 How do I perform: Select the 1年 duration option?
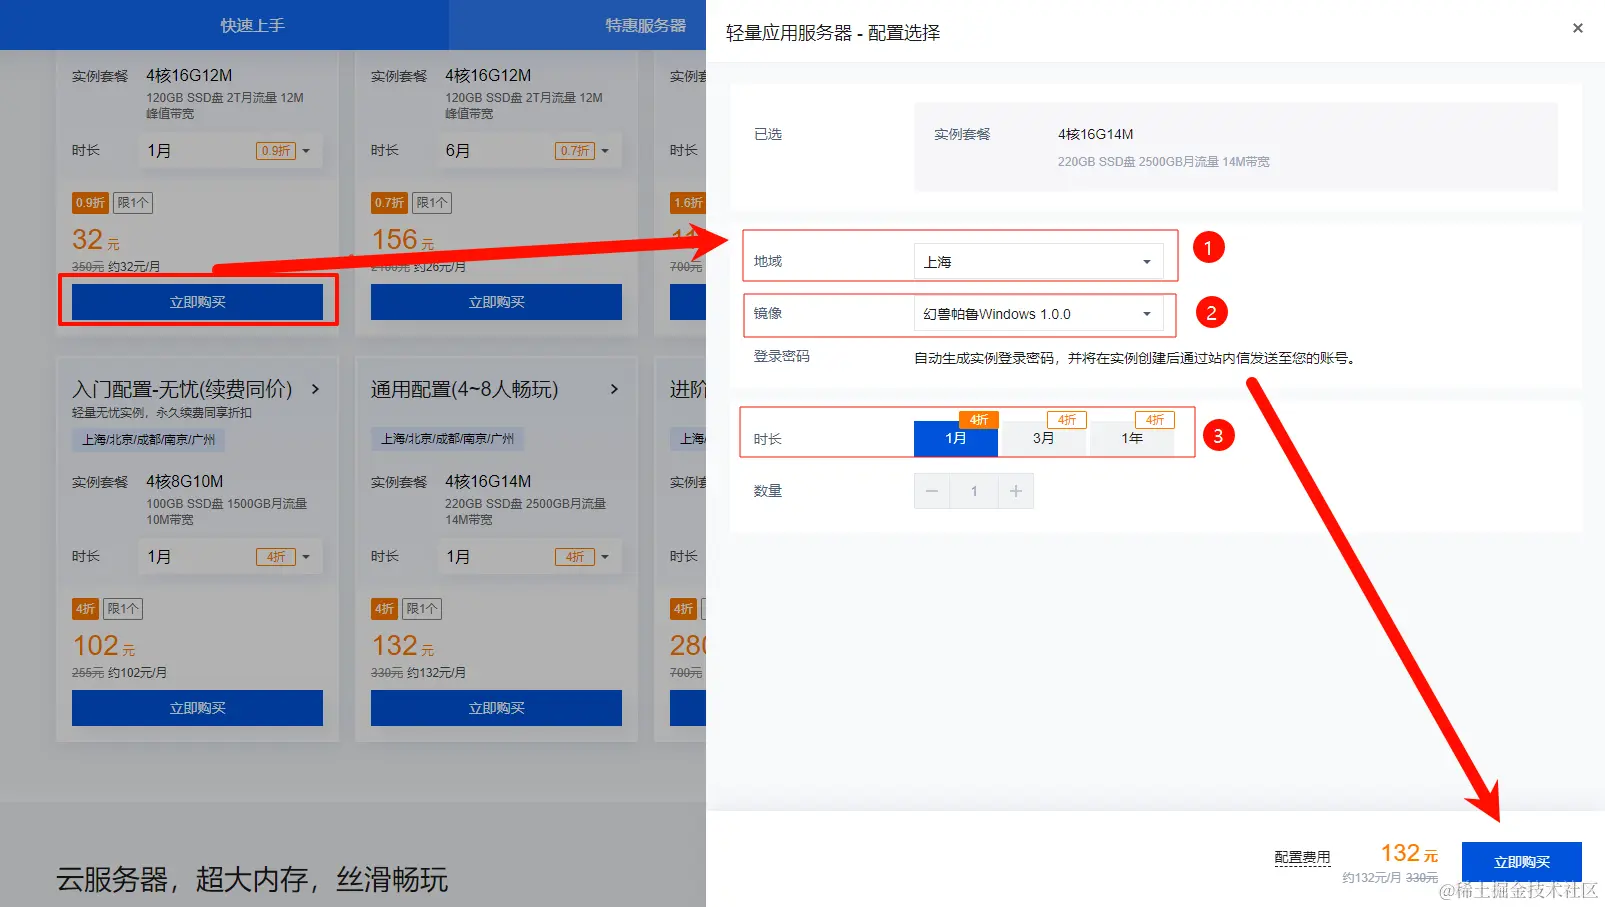tap(1132, 438)
